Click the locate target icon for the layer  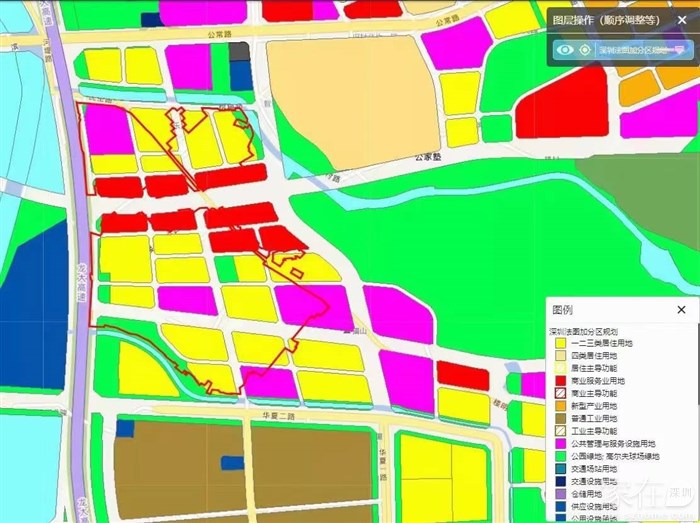[x=585, y=49]
